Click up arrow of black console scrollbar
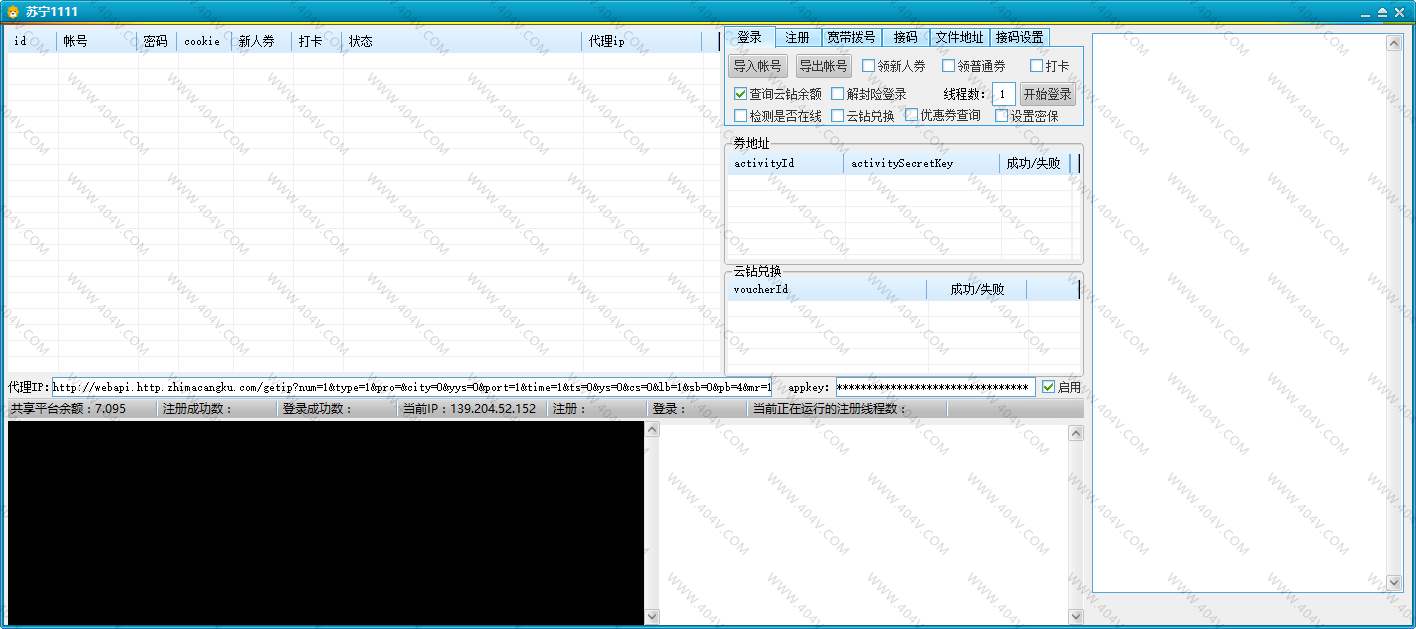This screenshot has height=629, width=1416. [652, 430]
